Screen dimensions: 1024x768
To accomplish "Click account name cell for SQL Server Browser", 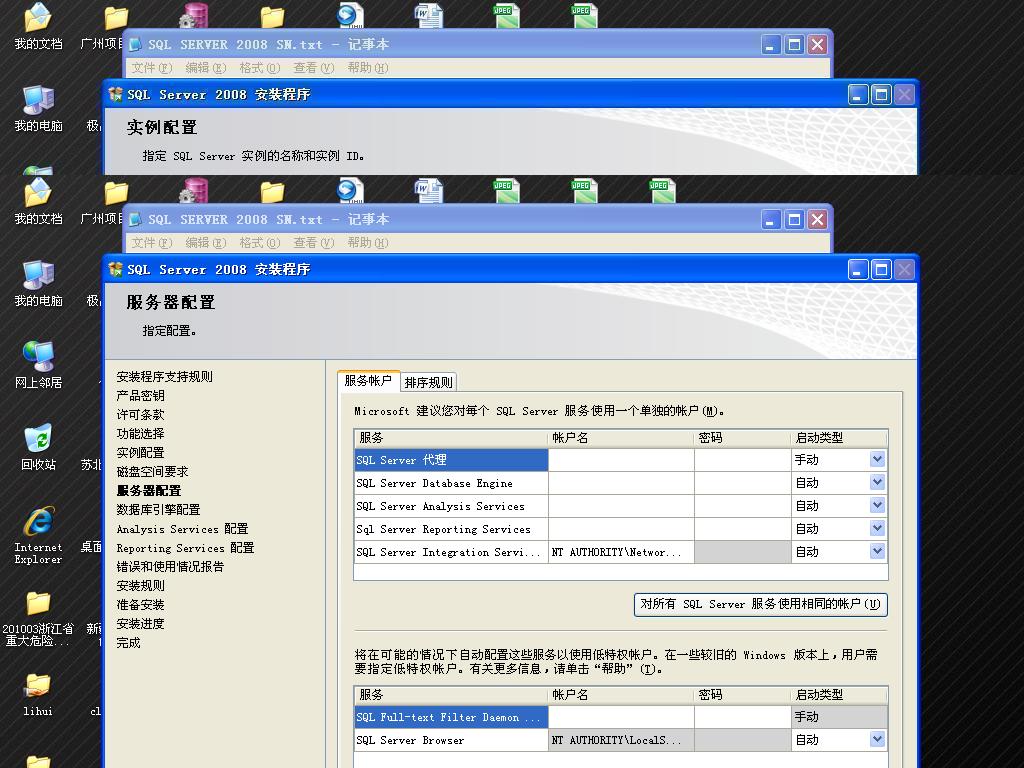I will 620,740.
